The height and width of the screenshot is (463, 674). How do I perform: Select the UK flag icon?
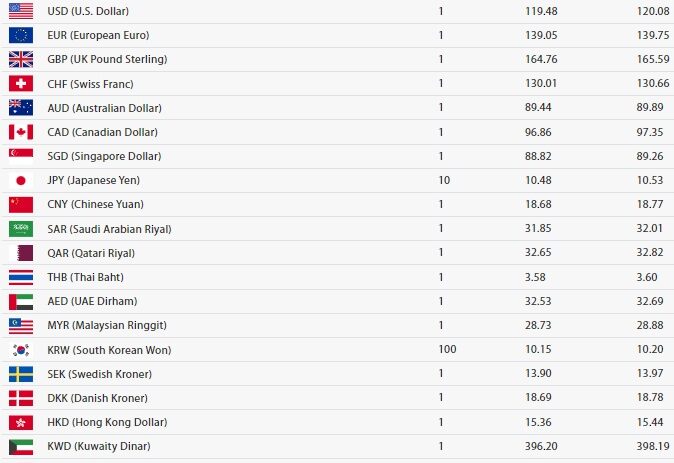click(x=21, y=59)
